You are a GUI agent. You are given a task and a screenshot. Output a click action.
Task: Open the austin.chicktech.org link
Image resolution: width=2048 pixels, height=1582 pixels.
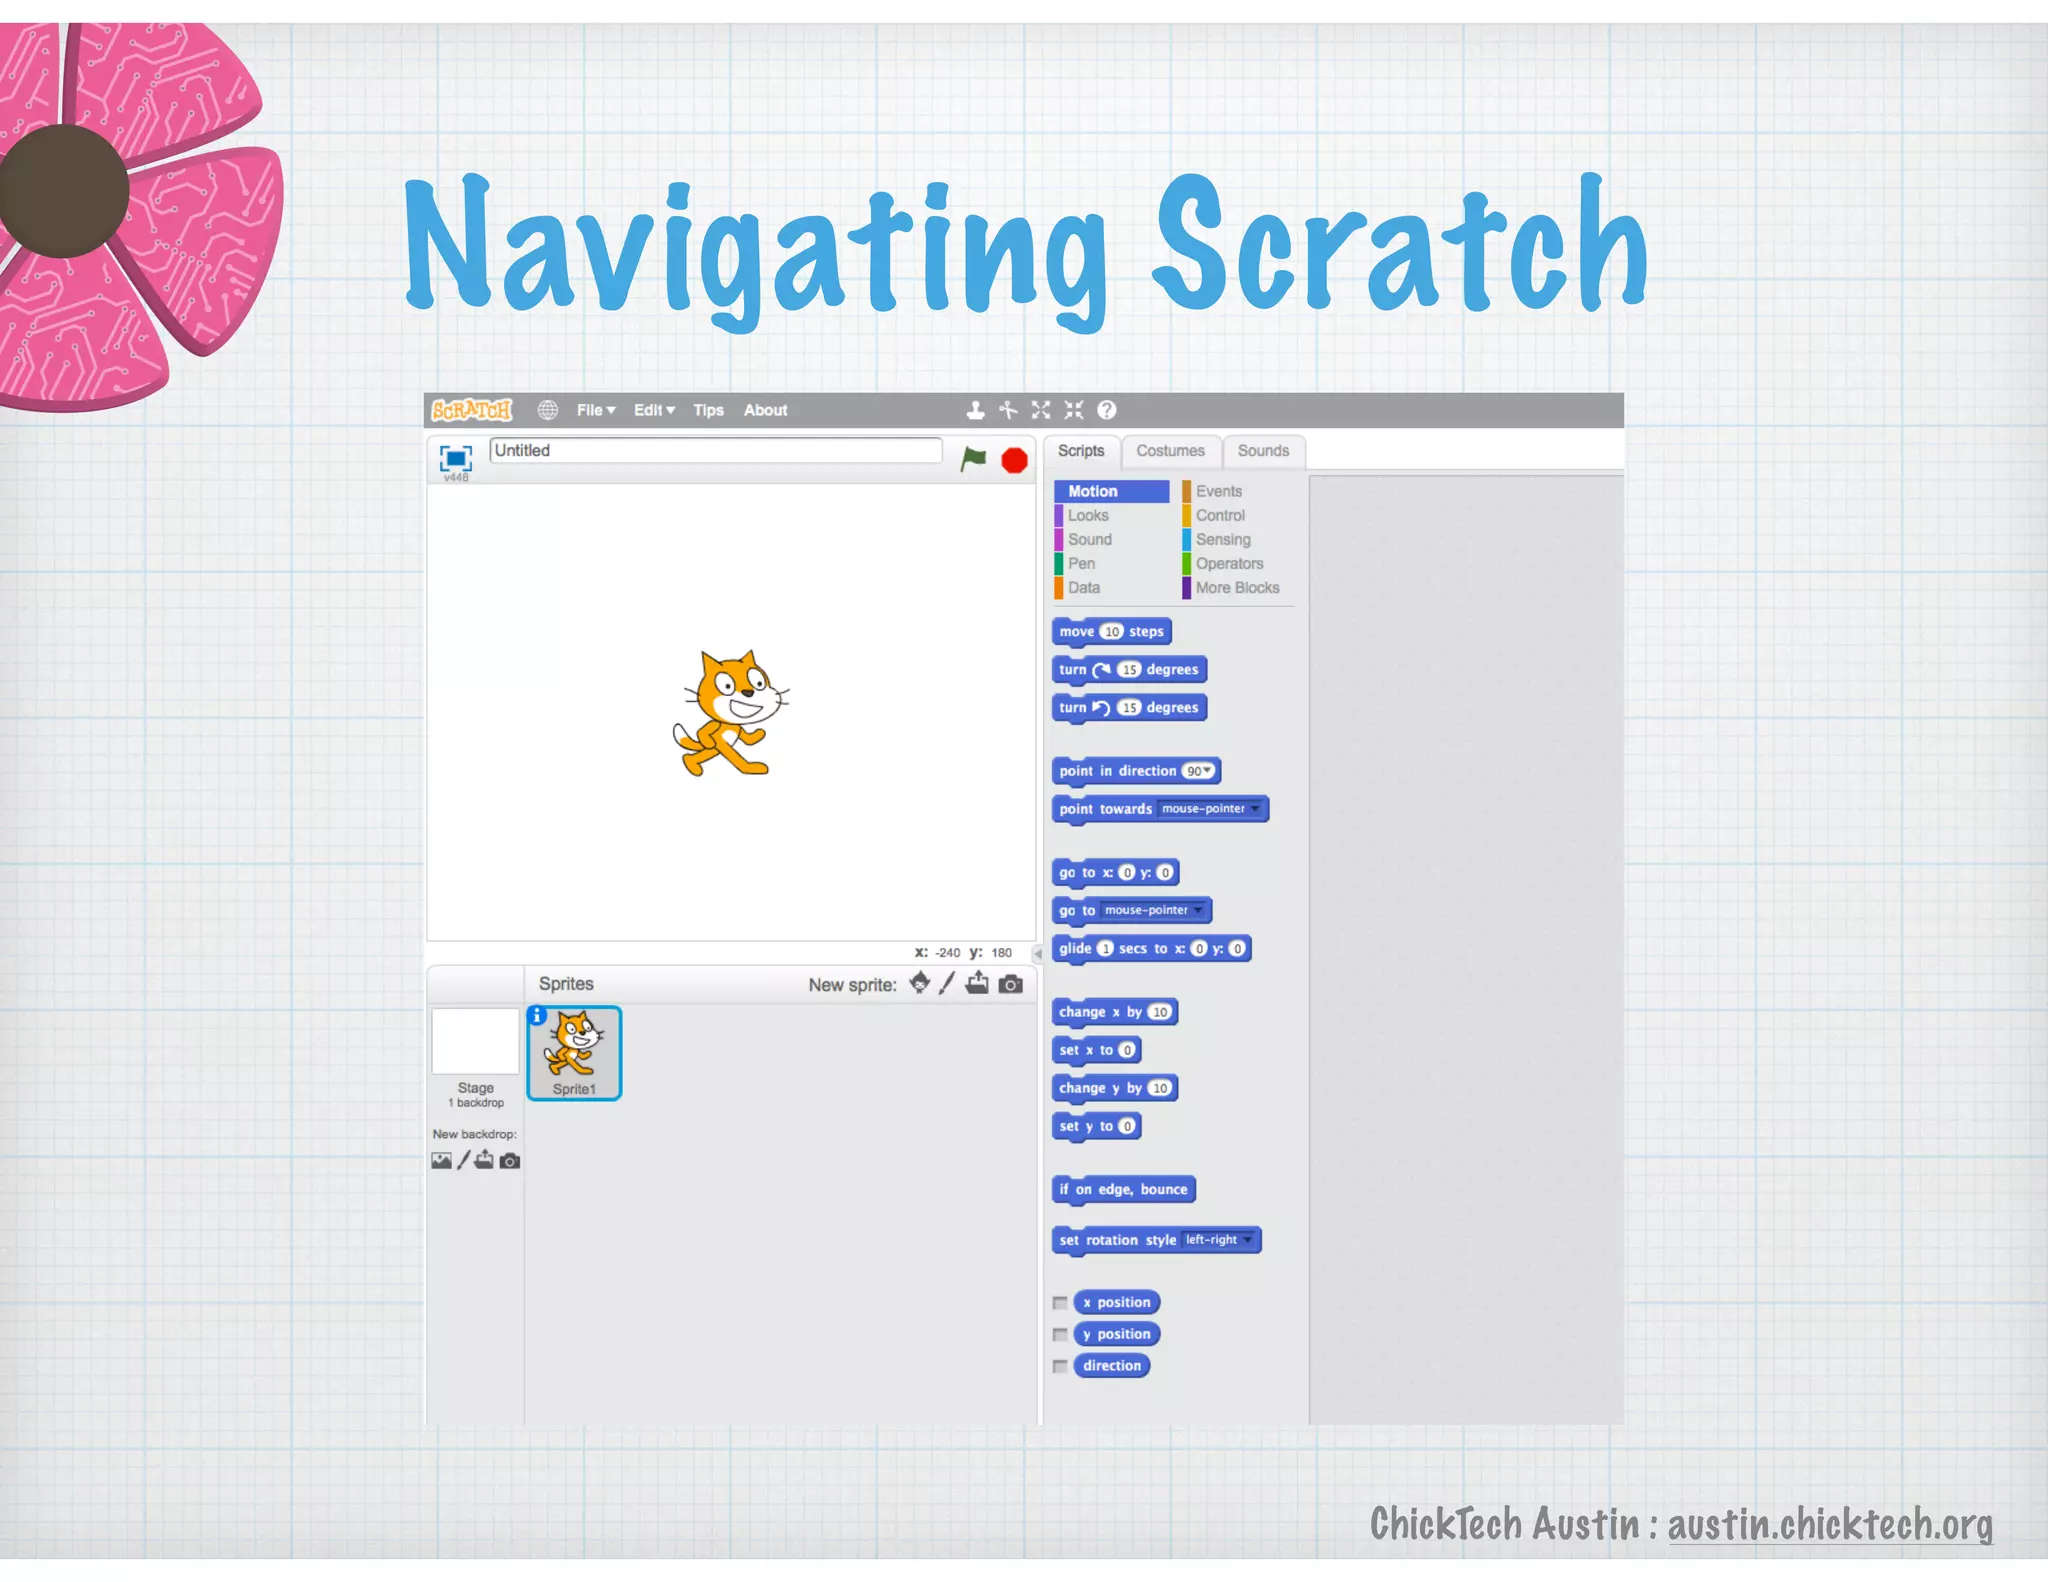coord(1829,1525)
